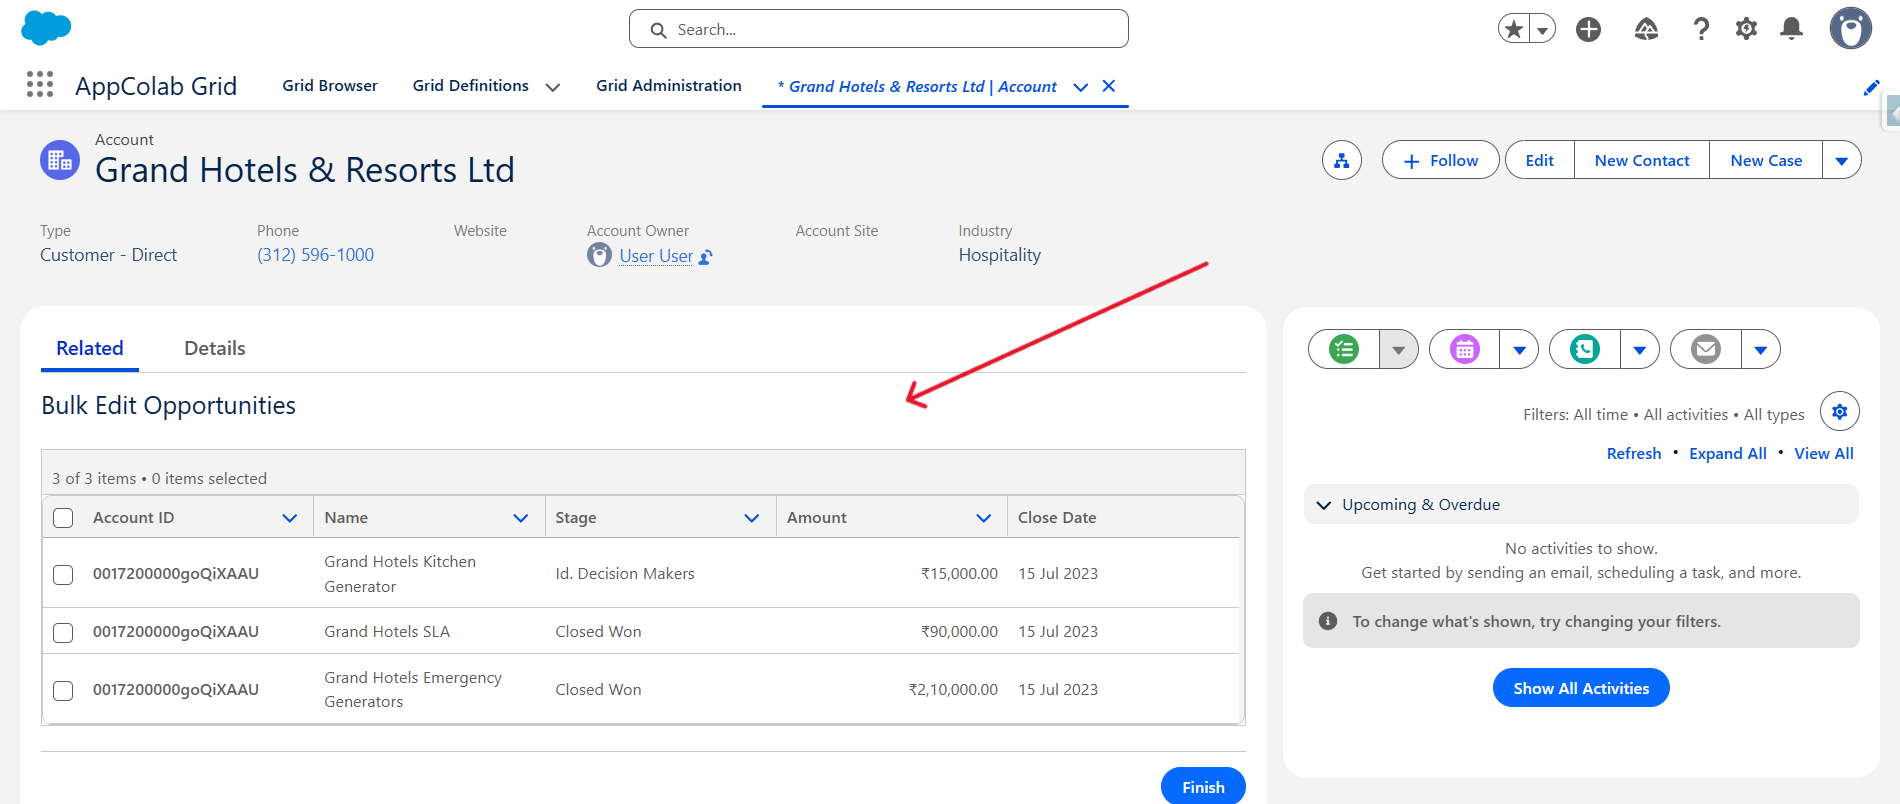Switch to the Details tab
Screen dimensions: 1900x804
[215, 348]
